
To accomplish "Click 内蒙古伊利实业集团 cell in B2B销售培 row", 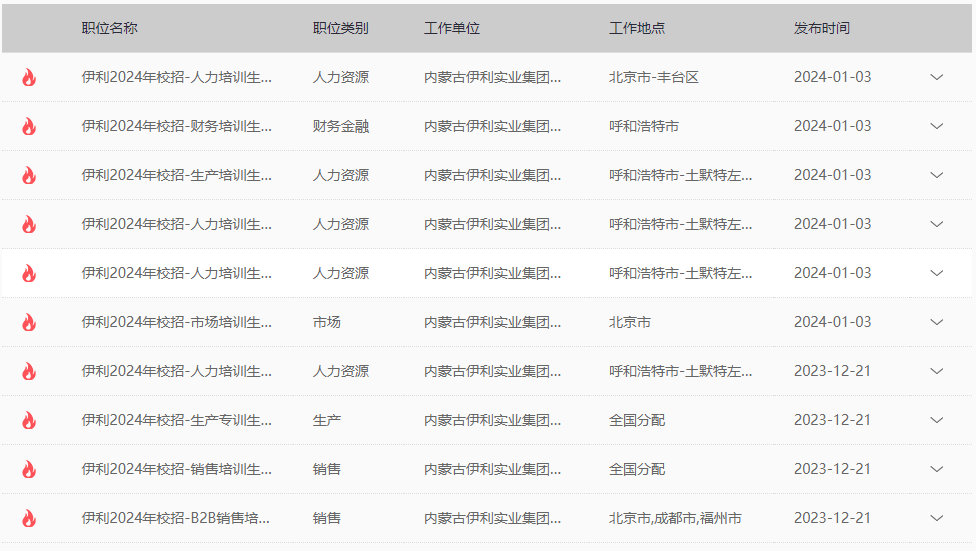I will coord(492,519).
